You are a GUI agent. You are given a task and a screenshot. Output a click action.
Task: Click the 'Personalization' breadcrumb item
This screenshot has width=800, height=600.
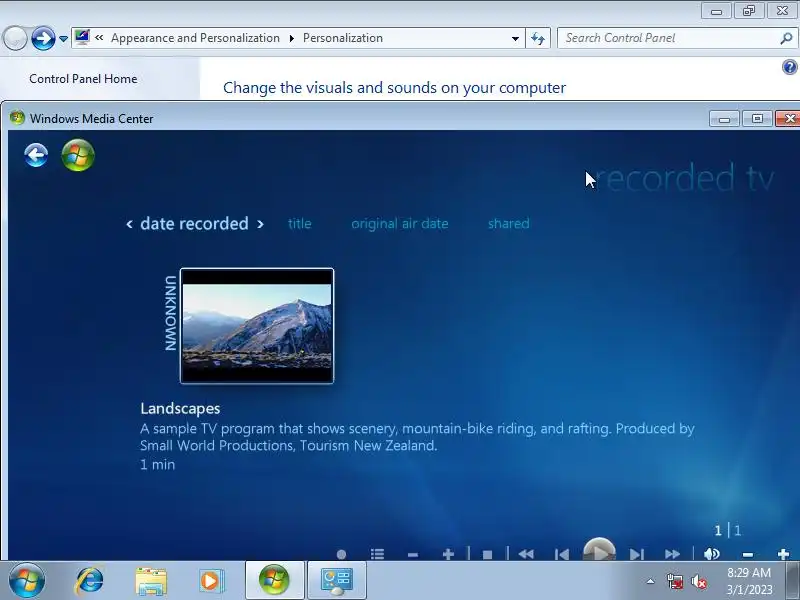pos(343,38)
